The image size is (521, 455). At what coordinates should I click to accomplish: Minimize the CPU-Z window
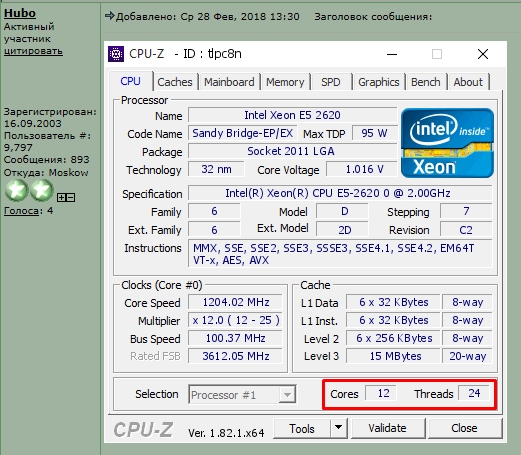392,54
